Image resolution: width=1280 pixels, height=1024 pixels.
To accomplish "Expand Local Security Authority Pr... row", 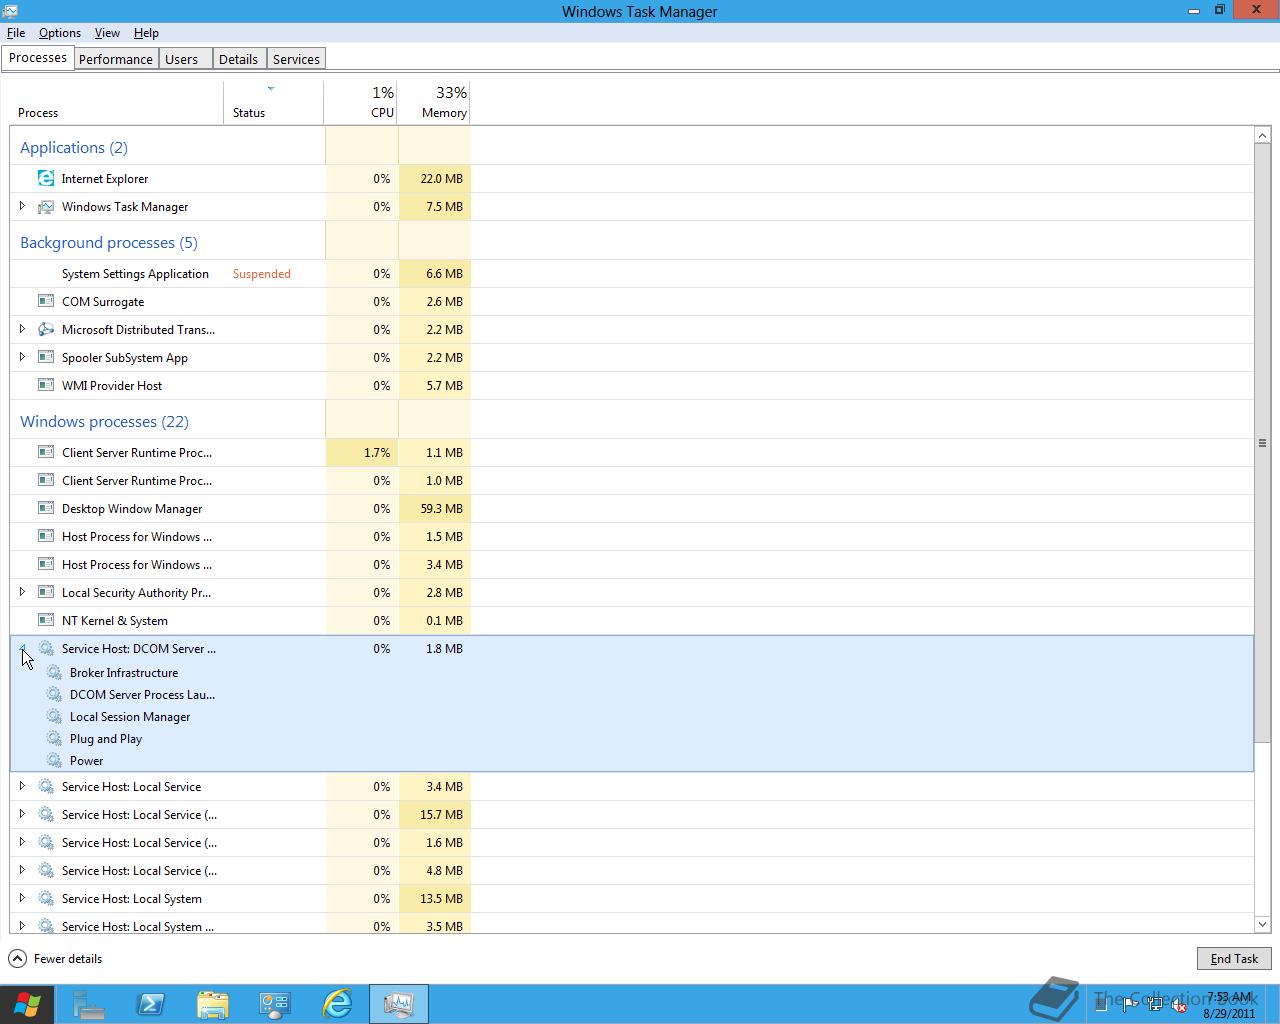I will click(22, 591).
